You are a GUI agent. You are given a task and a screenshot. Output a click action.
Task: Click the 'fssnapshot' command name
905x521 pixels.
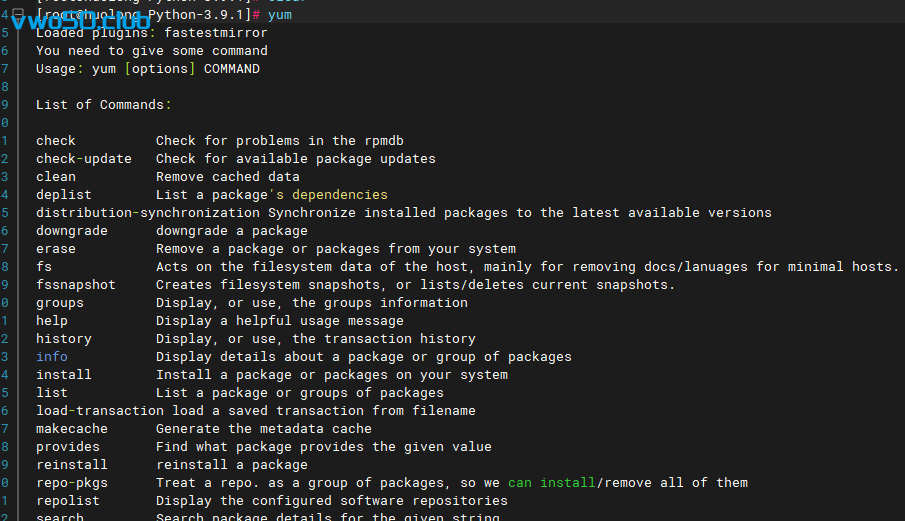click(x=75, y=285)
